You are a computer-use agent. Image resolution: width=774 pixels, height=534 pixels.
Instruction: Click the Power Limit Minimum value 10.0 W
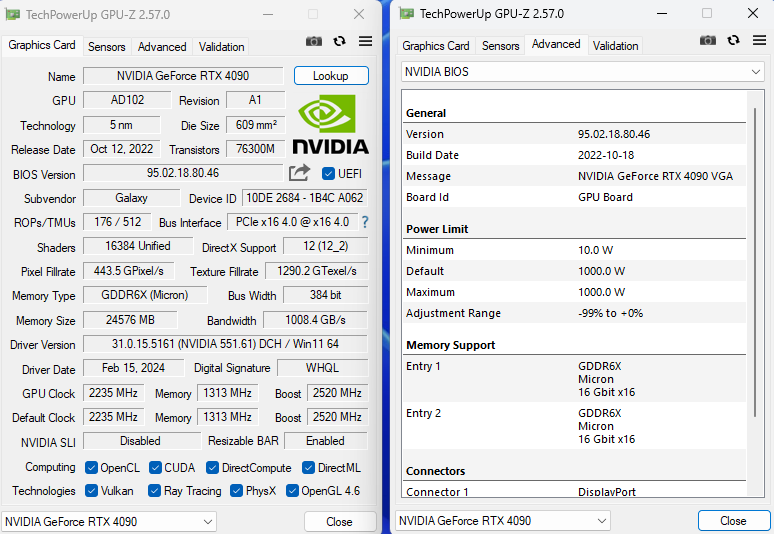click(595, 250)
